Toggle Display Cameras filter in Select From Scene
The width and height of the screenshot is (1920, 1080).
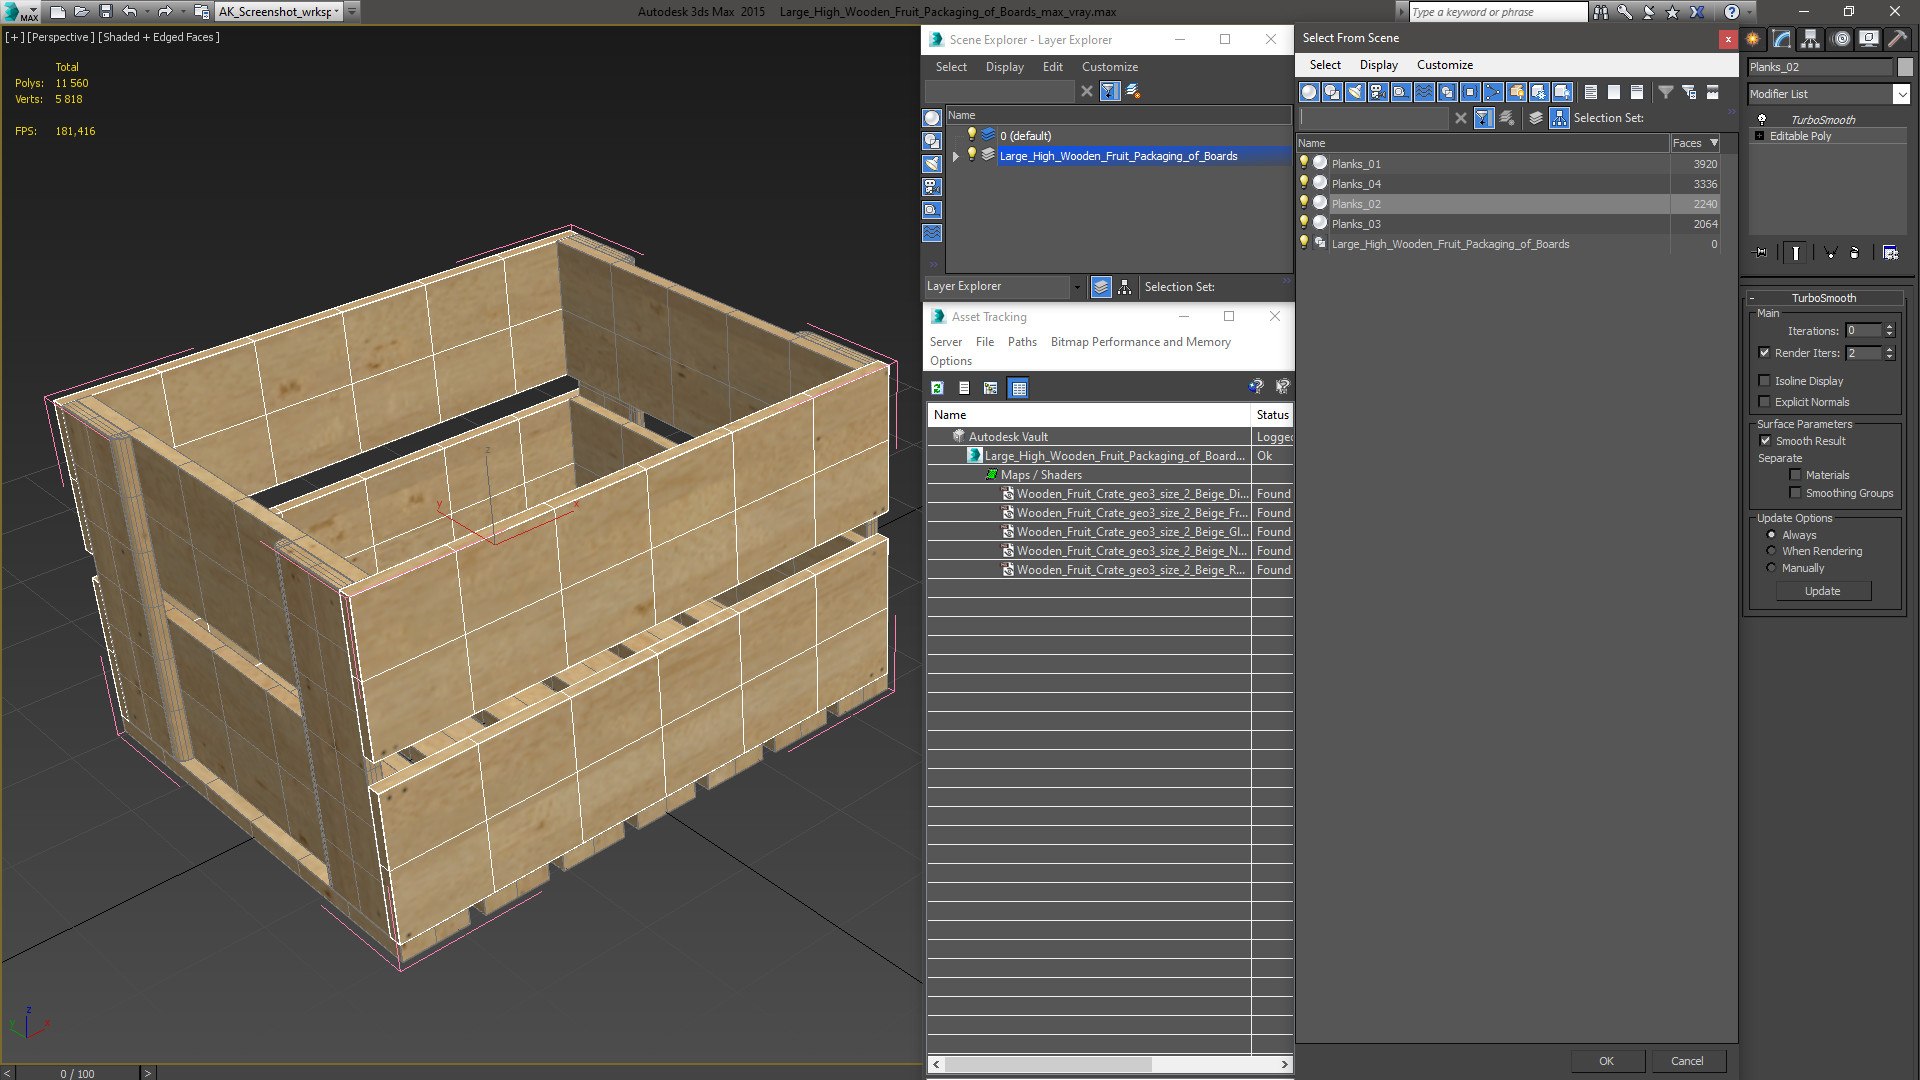(1378, 92)
